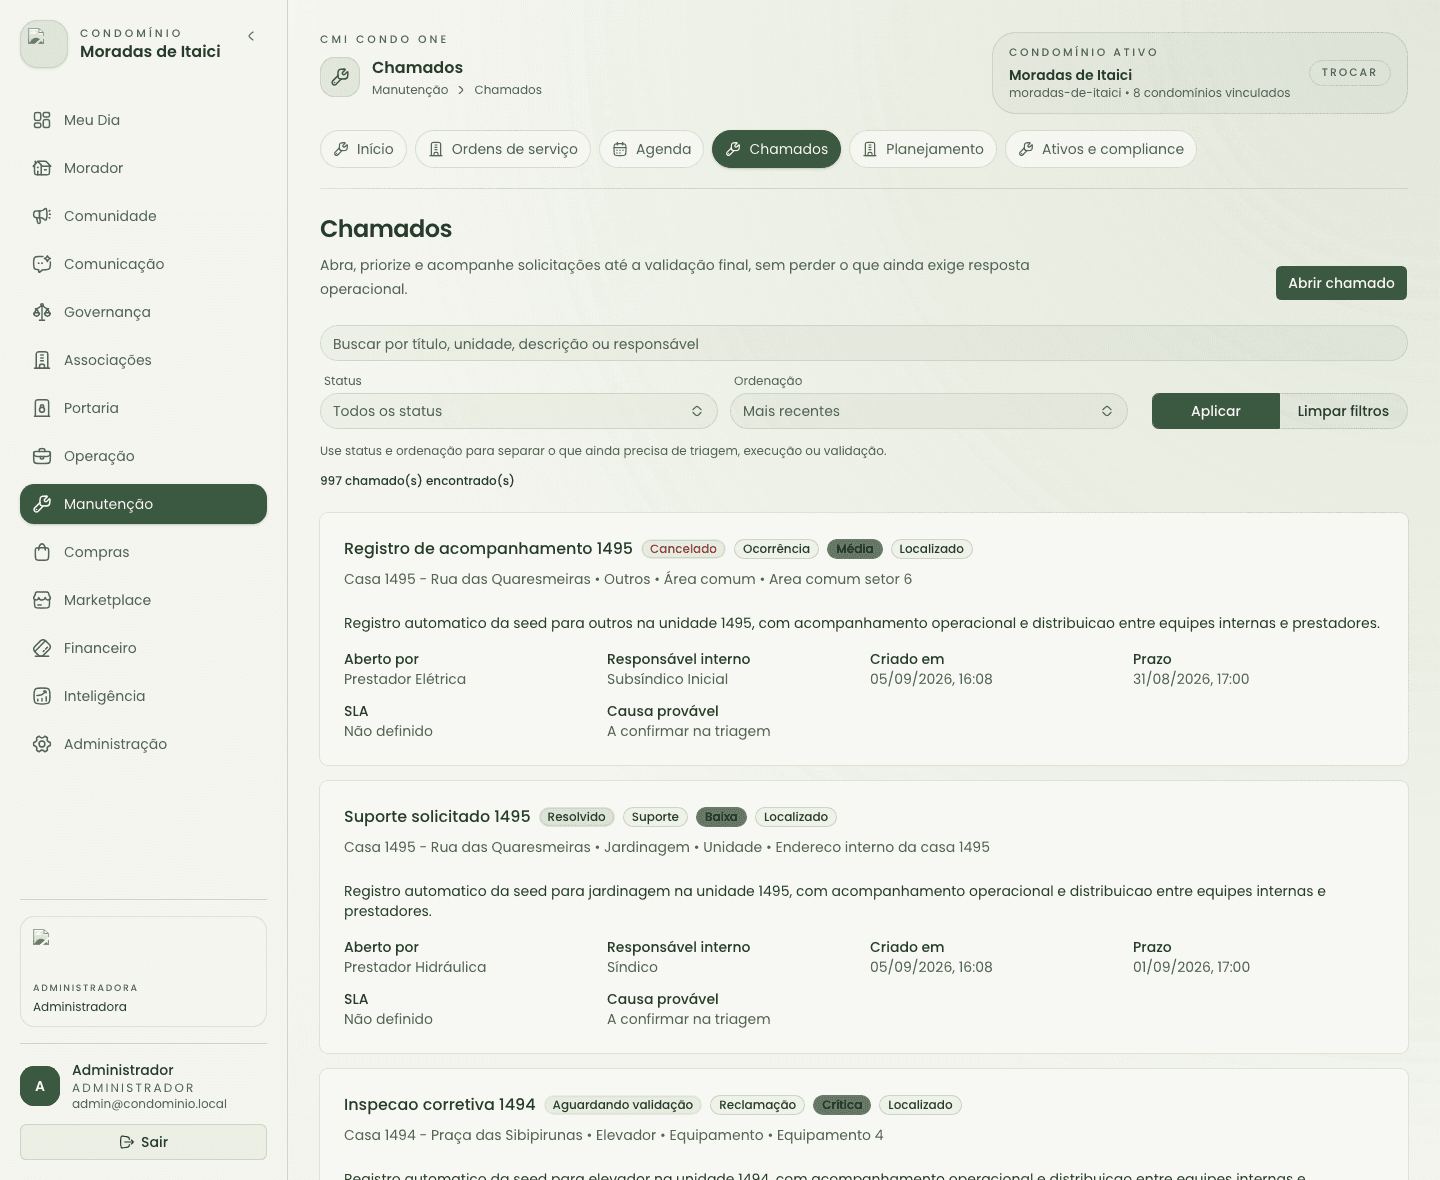Click Limpar filtros to reset filters
Screen dimensions: 1440x1180
pyautogui.click(x=1343, y=411)
